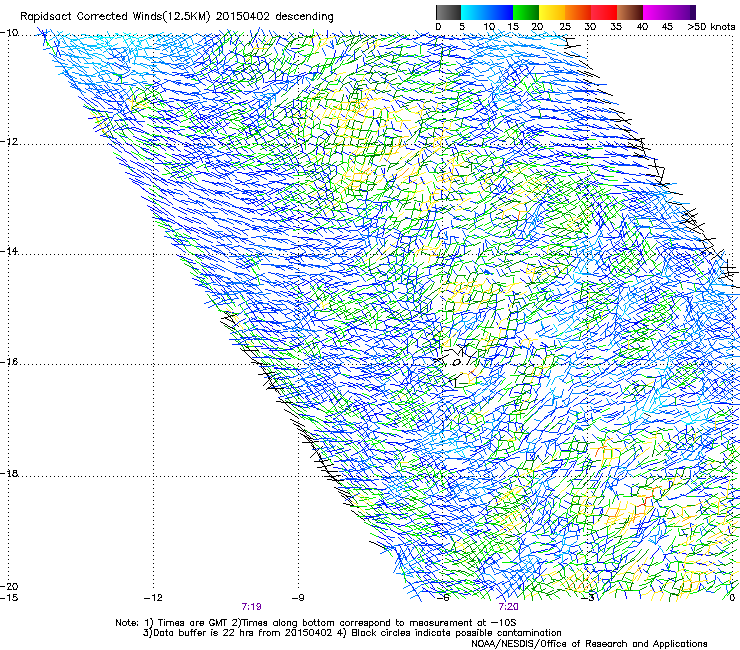Click the magenta-purple 40–50 knots legend segment
The height and width of the screenshot is (650, 740).
[669, 12]
